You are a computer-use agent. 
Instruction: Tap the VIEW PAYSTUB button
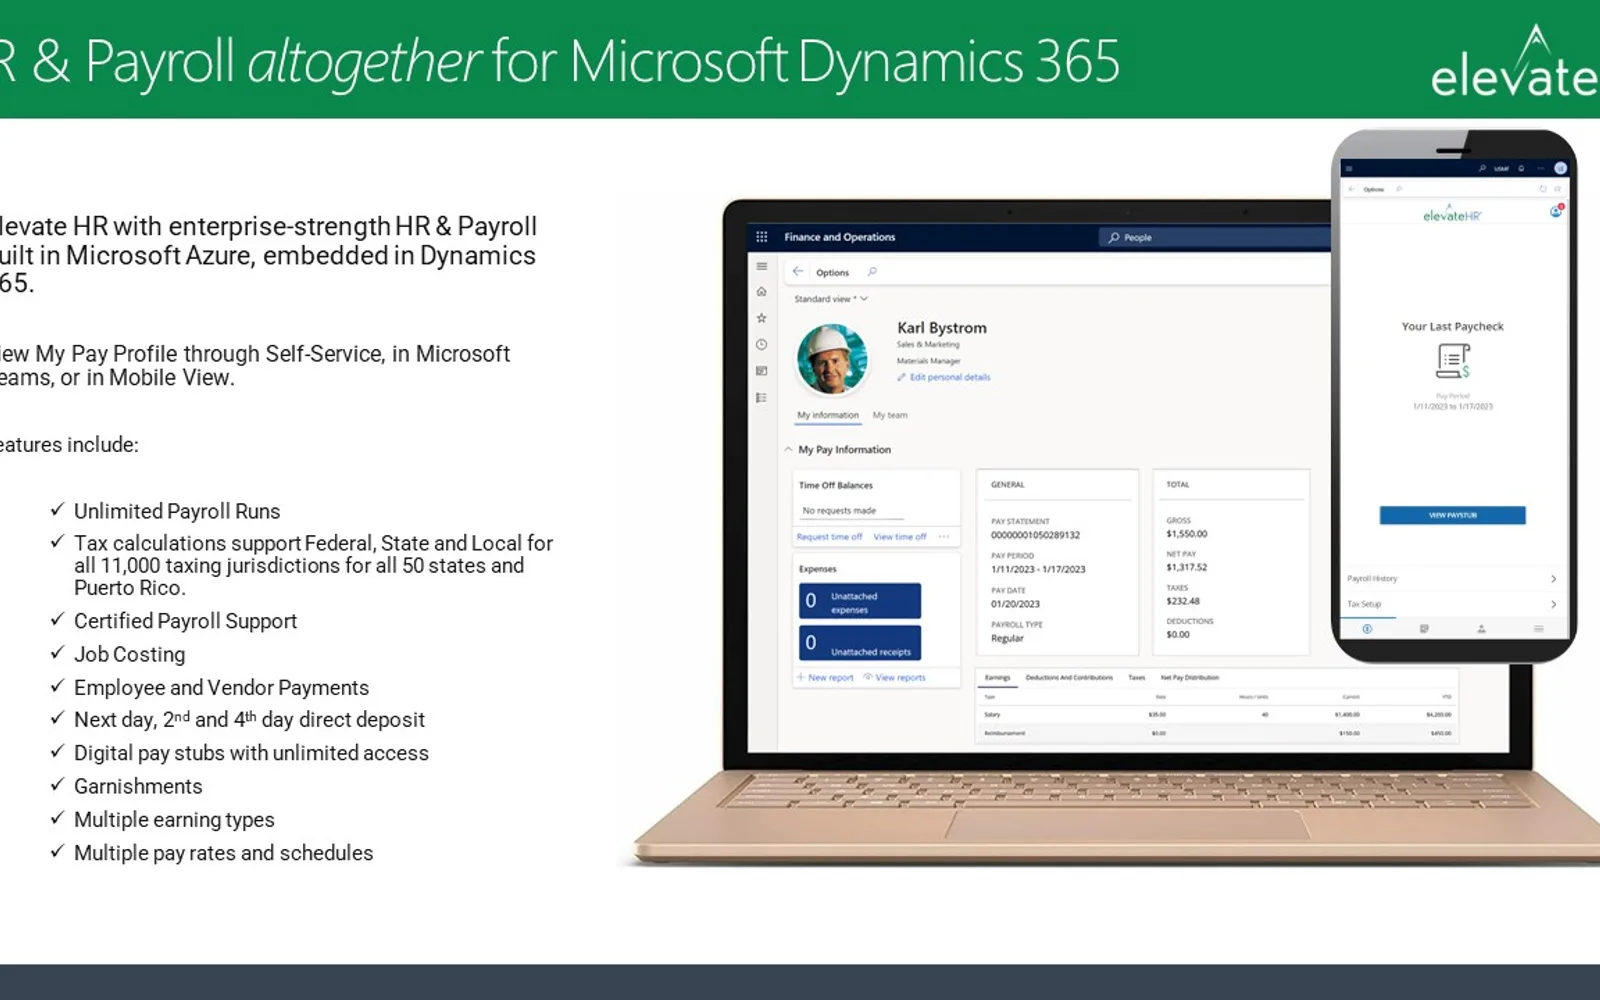click(x=1453, y=515)
